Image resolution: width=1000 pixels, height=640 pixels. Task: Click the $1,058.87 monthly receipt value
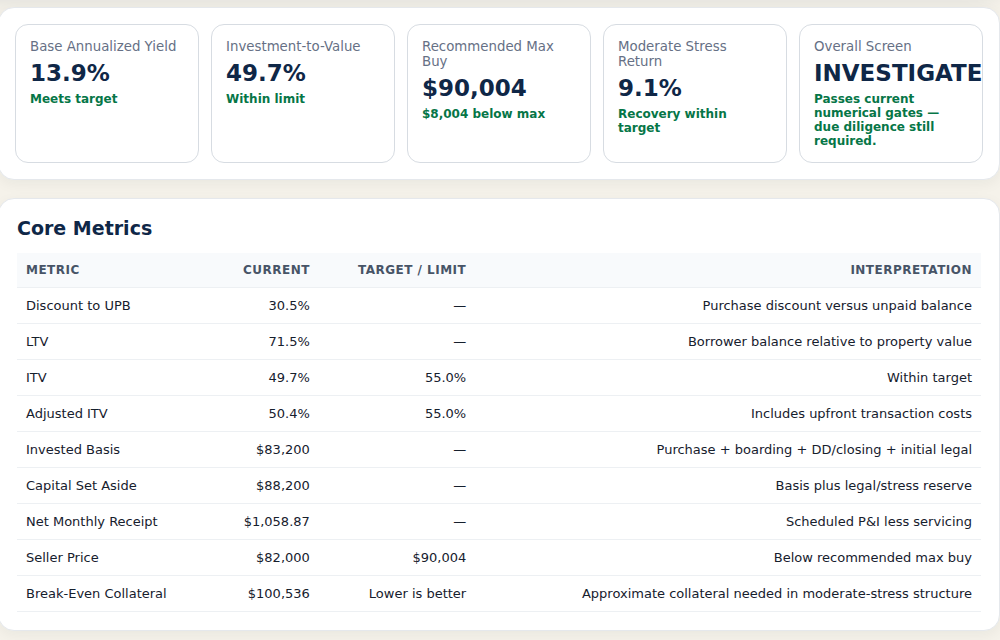click(276, 522)
